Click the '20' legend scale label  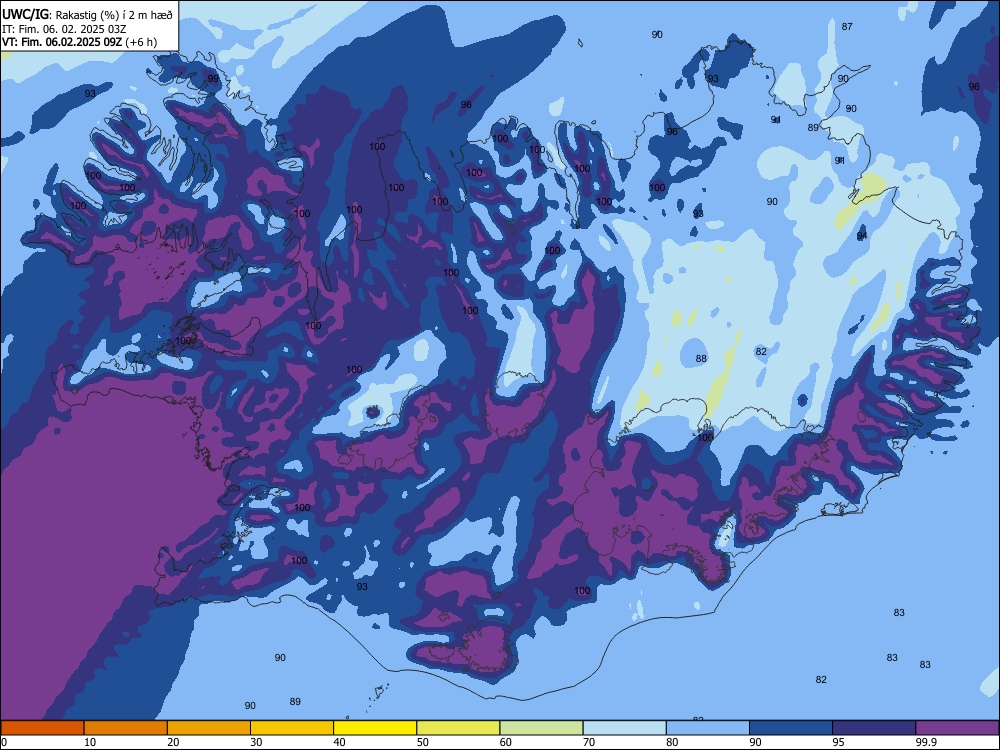(173, 742)
